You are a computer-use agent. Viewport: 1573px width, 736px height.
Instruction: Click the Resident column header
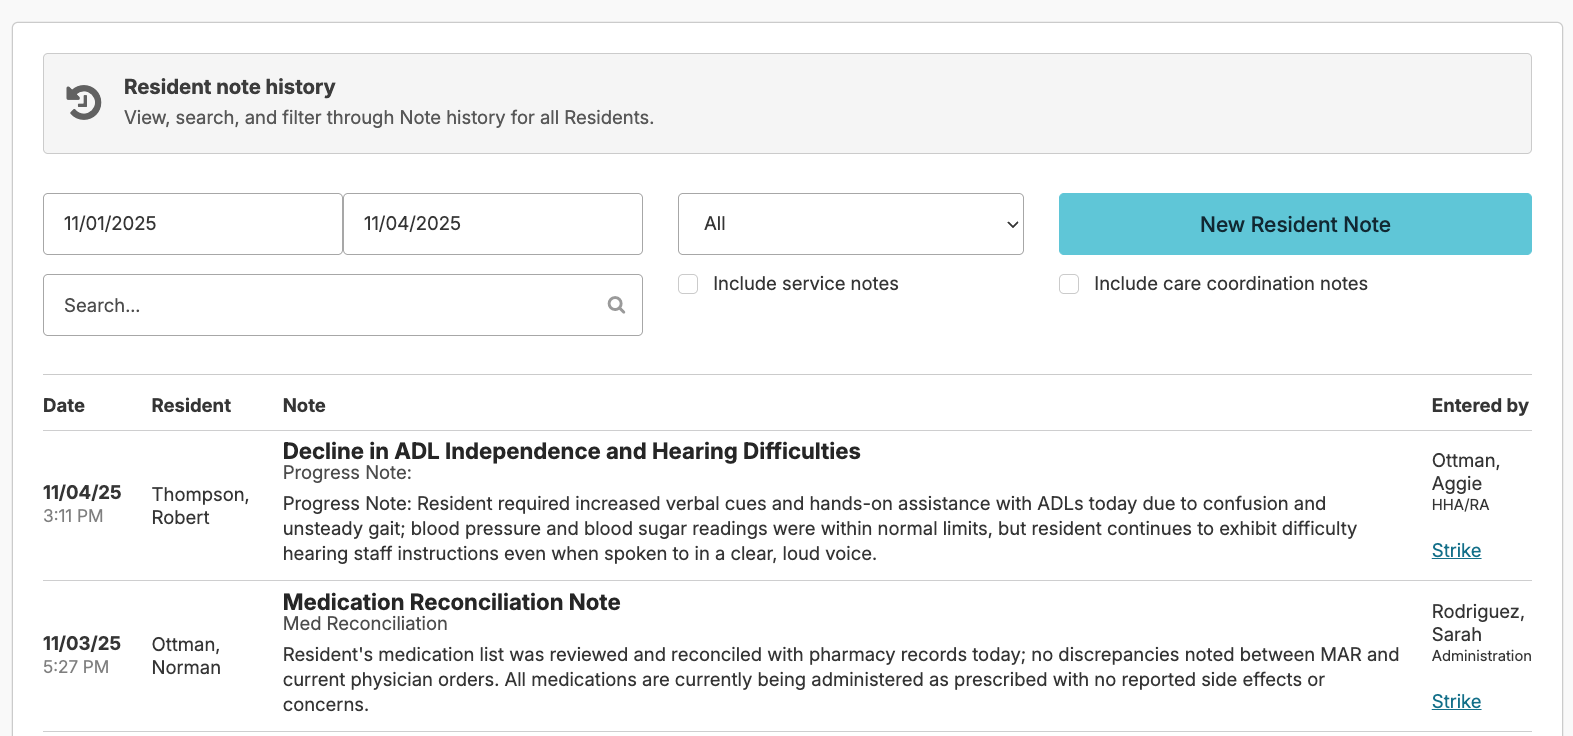(x=191, y=406)
